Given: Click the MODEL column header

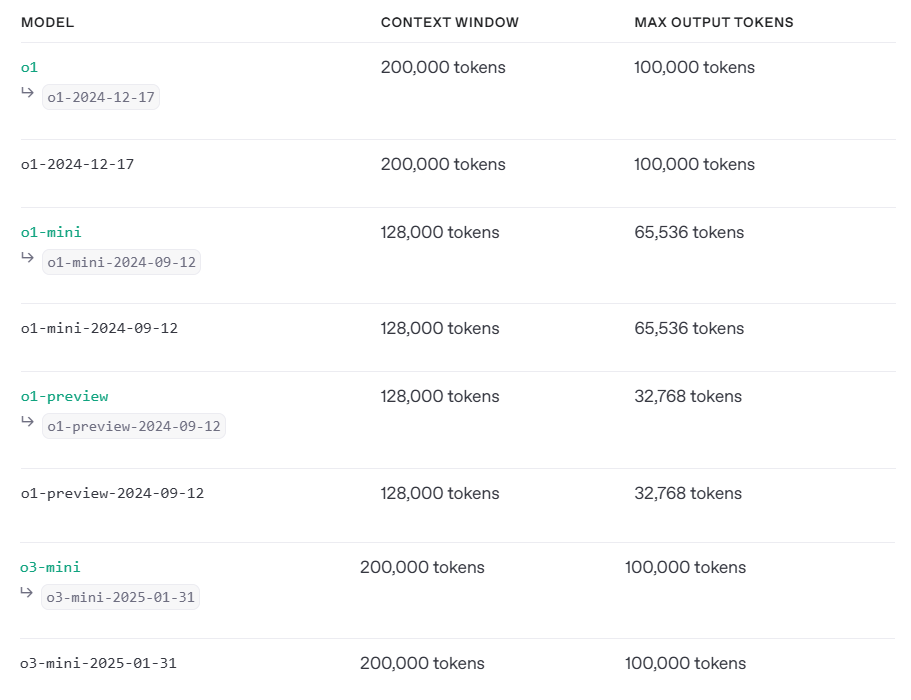Looking at the screenshot, I should [x=48, y=23].
